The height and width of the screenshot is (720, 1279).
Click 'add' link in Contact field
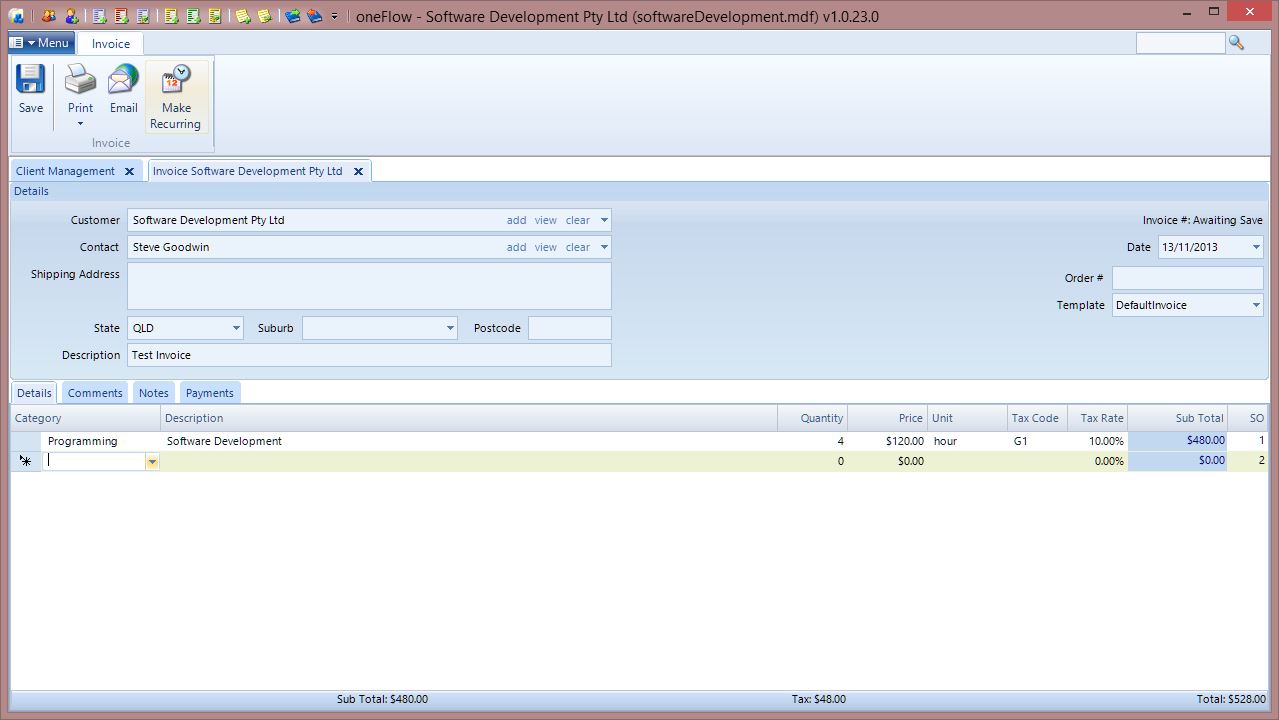pyautogui.click(x=516, y=247)
